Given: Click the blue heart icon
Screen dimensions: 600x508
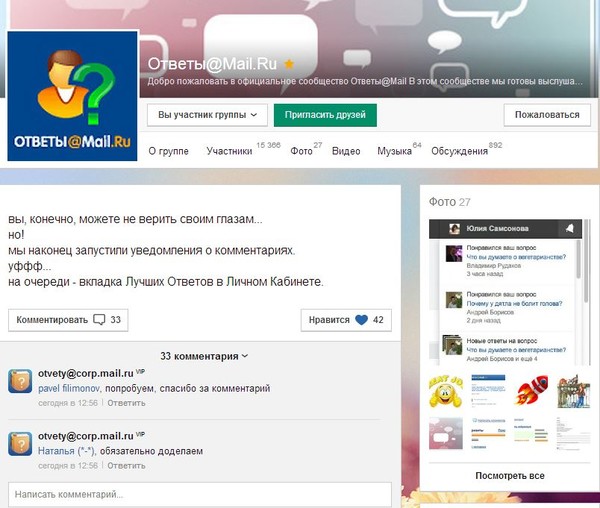Looking at the screenshot, I should (361, 320).
